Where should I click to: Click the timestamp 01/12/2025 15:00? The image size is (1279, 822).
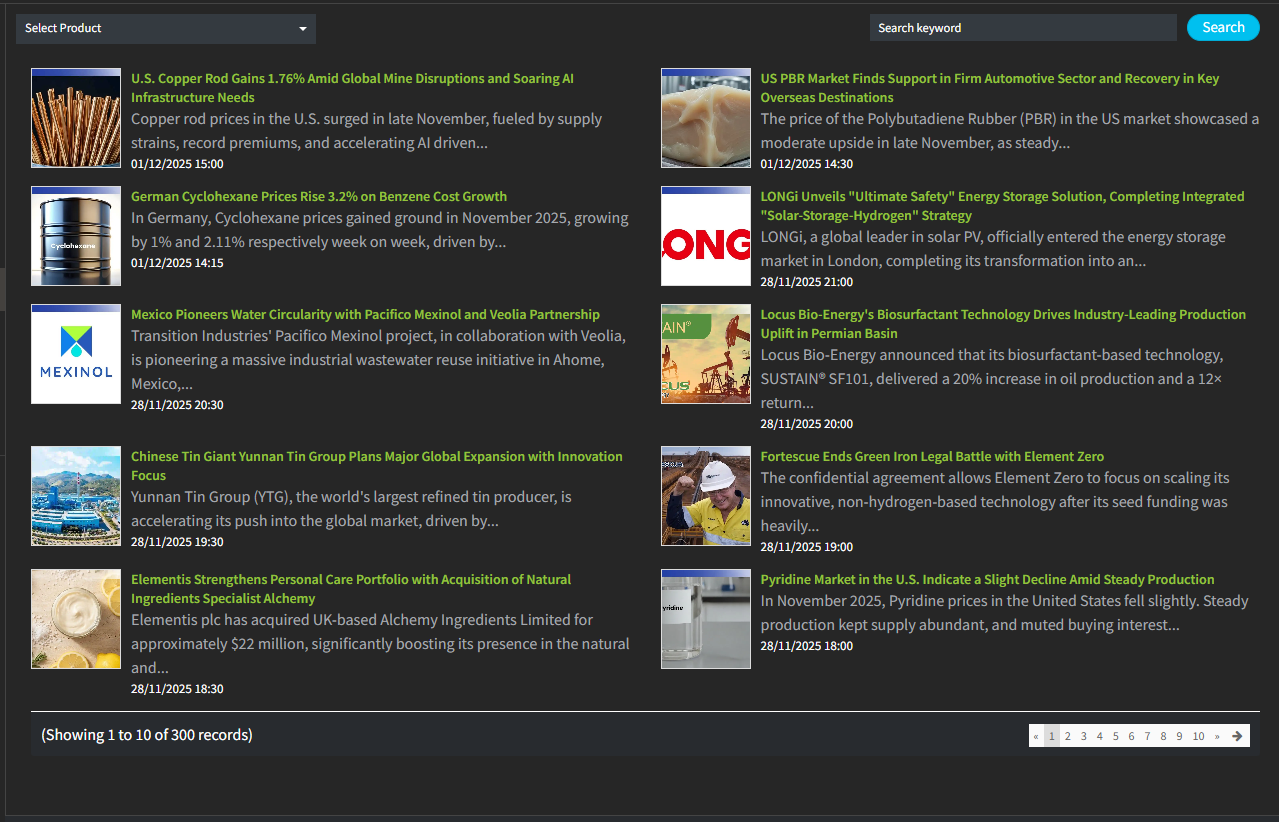[177, 164]
